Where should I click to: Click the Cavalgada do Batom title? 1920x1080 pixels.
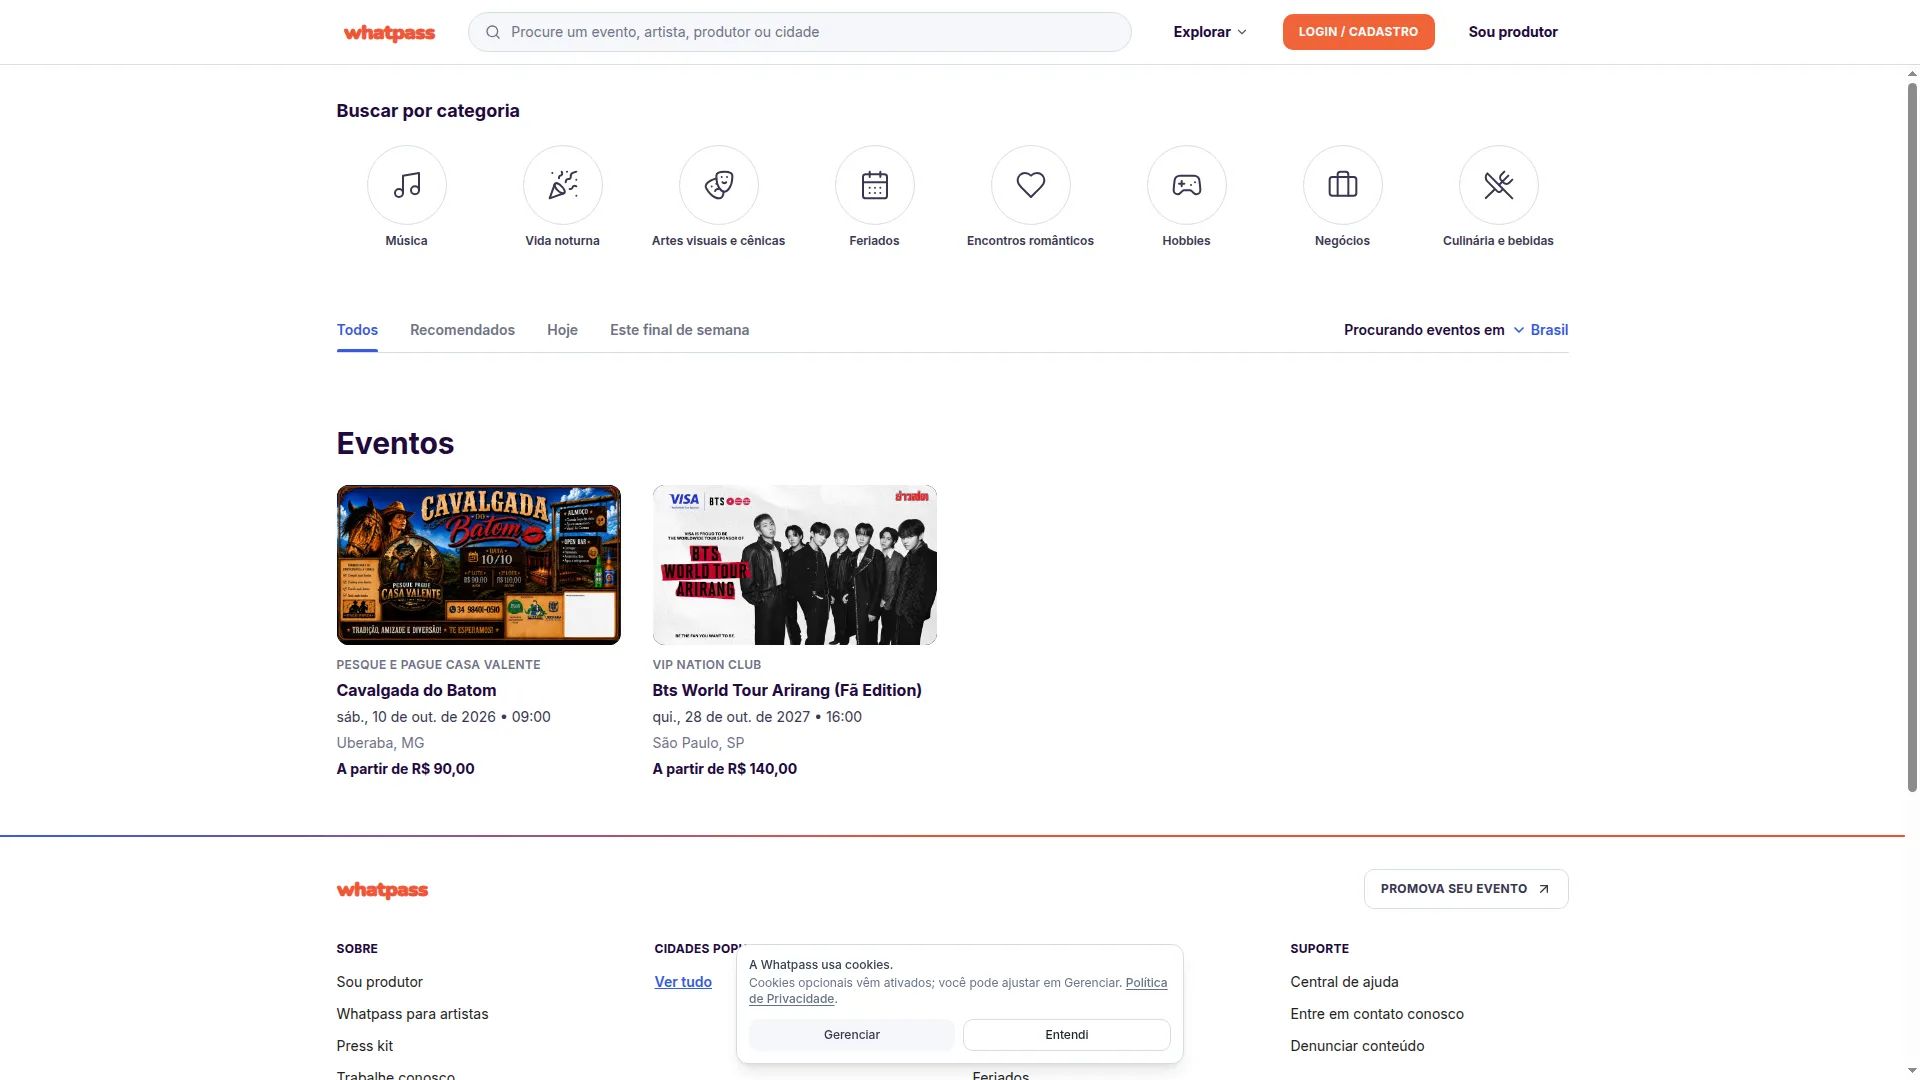tap(416, 690)
